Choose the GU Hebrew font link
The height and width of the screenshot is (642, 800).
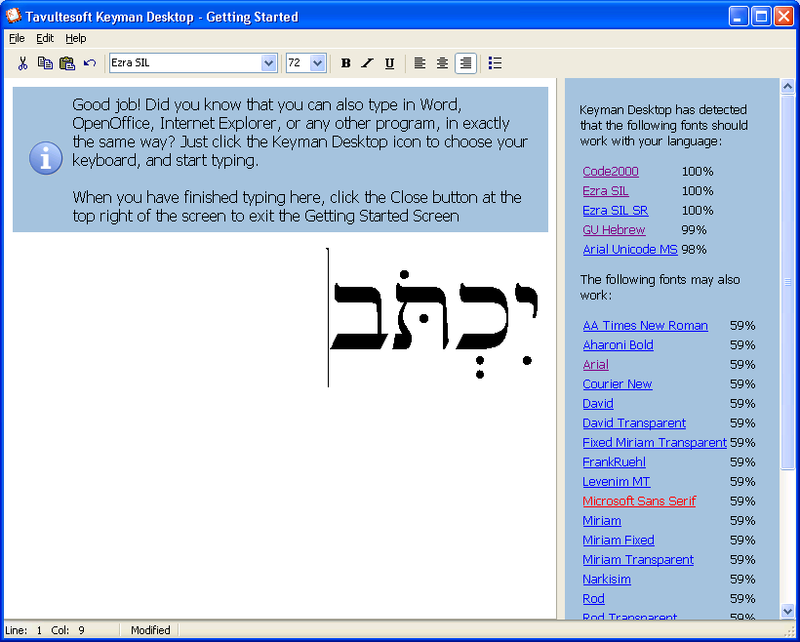click(614, 230)
